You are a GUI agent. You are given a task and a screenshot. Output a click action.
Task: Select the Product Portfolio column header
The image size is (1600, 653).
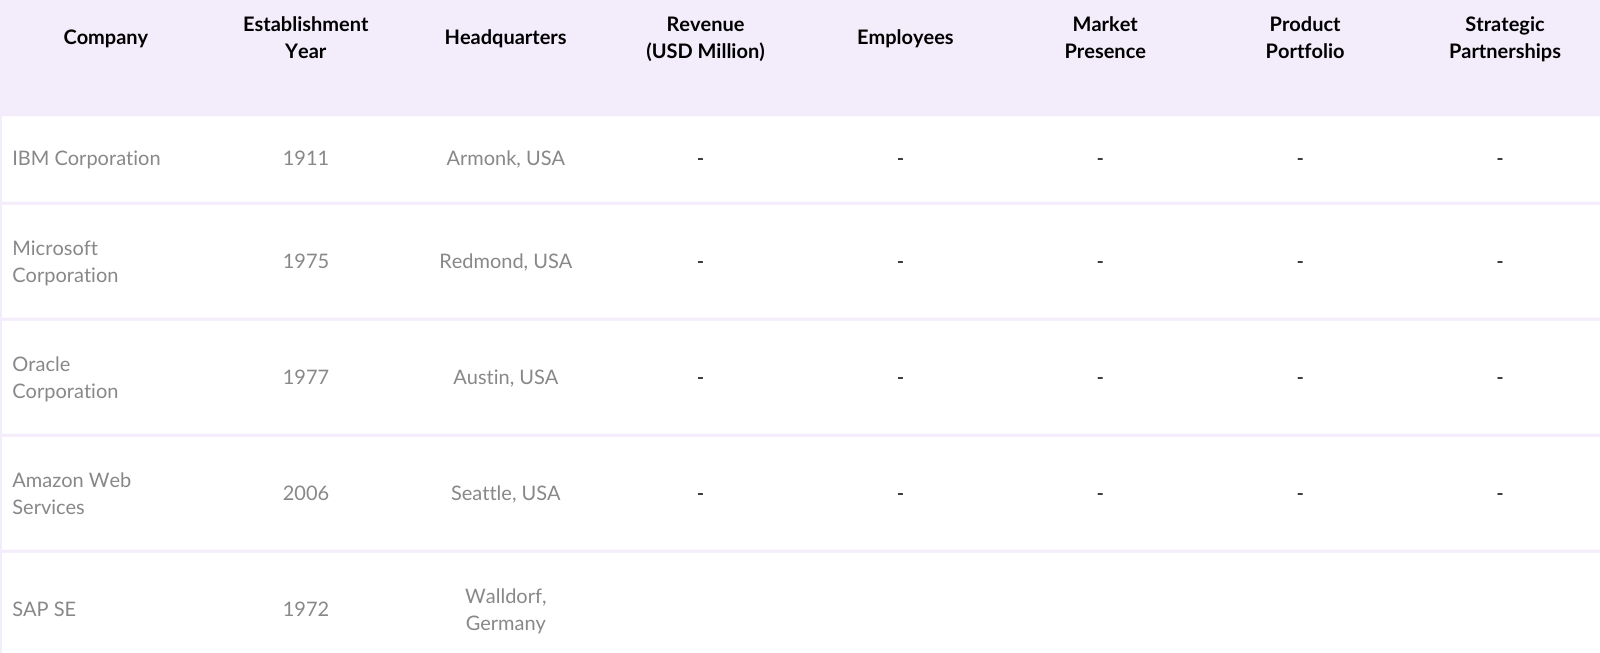pyautogui.click(x=1305, y=37)
